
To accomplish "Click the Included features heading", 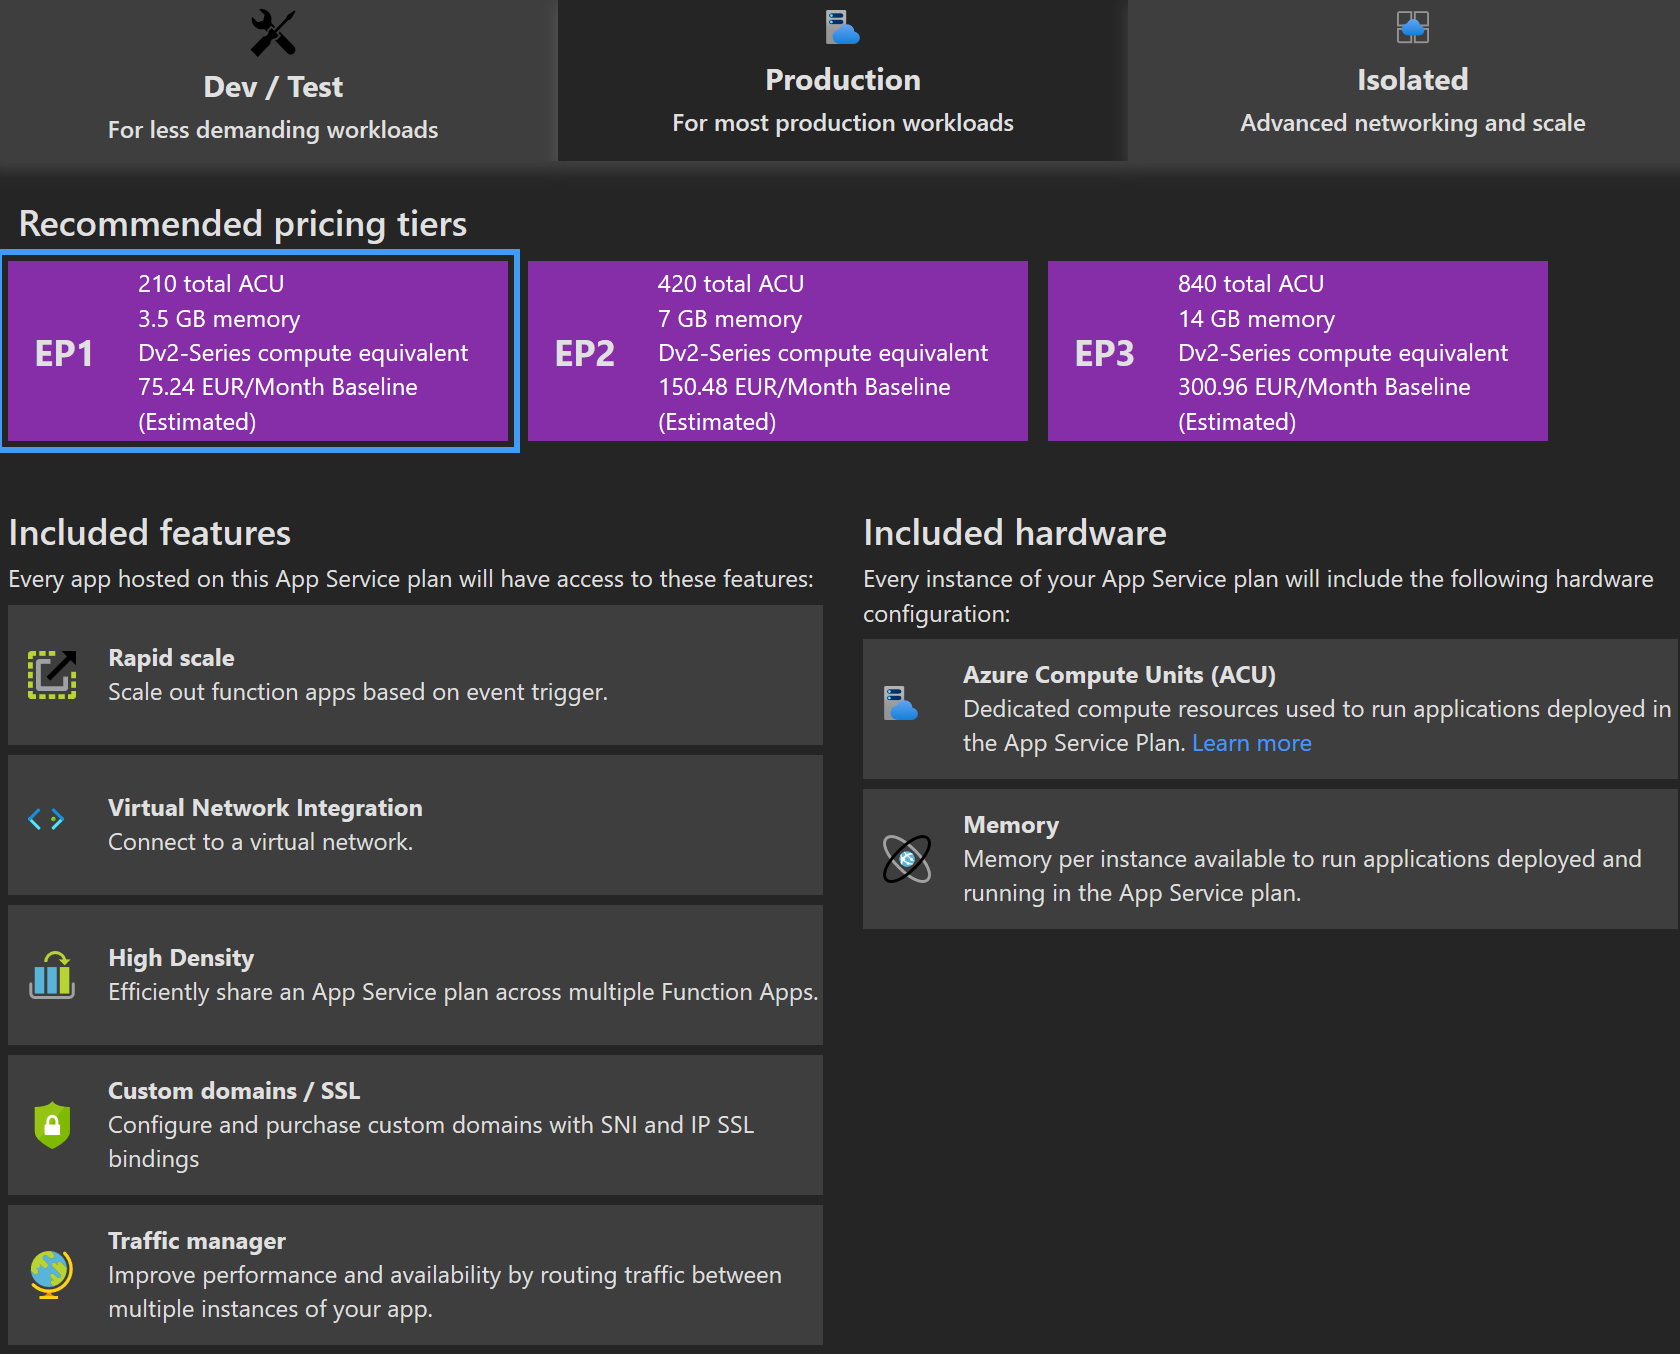I will (150, 533).
